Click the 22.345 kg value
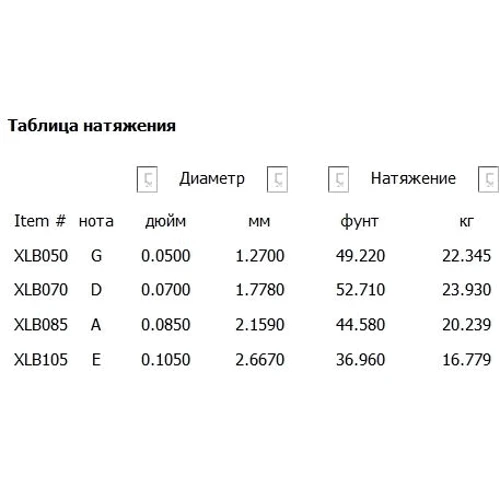500x500 pixels. point(466,256)
